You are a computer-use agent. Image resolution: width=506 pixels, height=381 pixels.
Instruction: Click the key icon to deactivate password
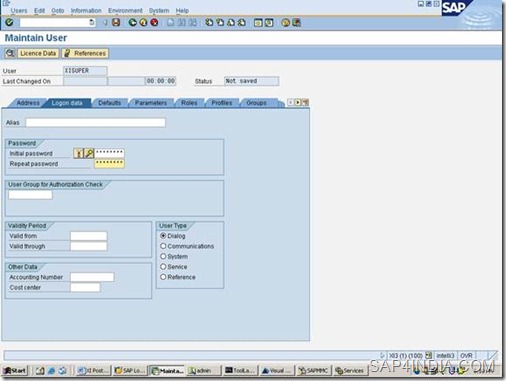click(x=89, y=153)
